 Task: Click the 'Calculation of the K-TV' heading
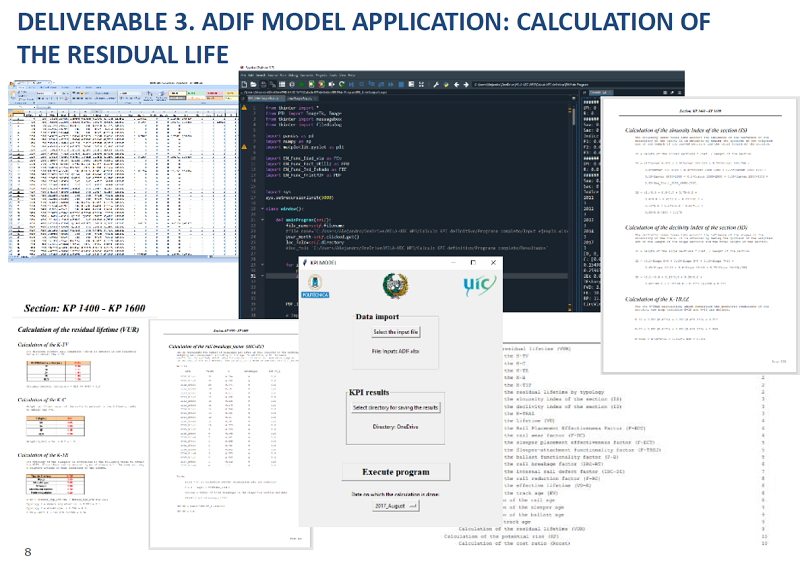click(x=43, y=345)
